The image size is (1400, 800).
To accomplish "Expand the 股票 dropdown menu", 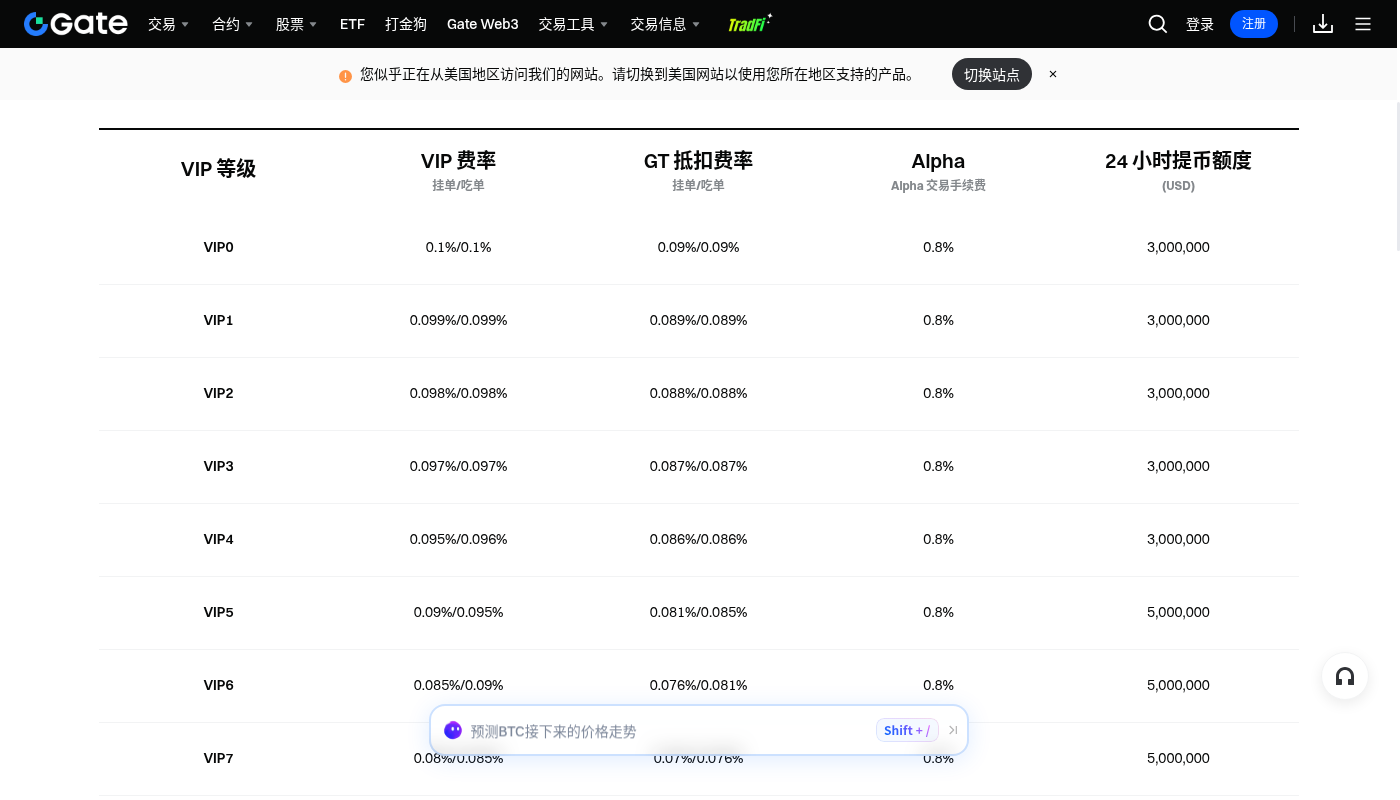I will (297, 24).
